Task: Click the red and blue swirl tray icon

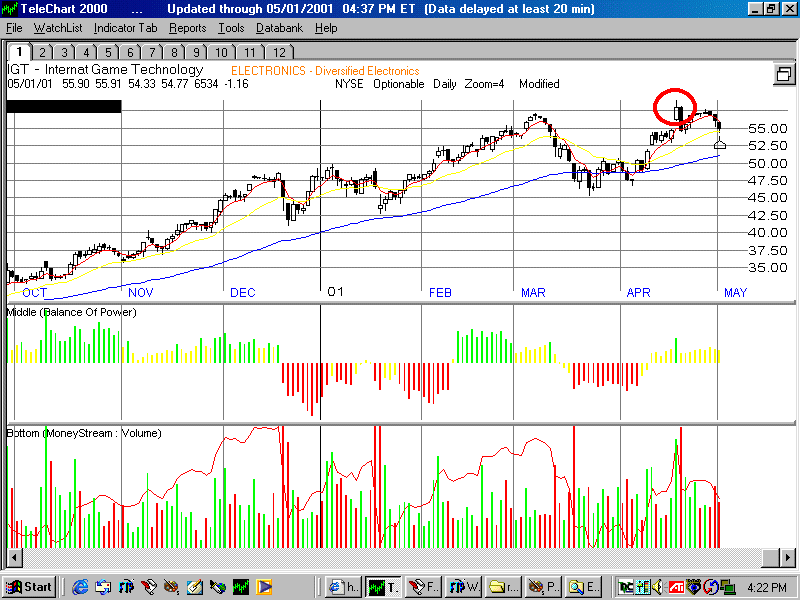Action: point(711,587)
